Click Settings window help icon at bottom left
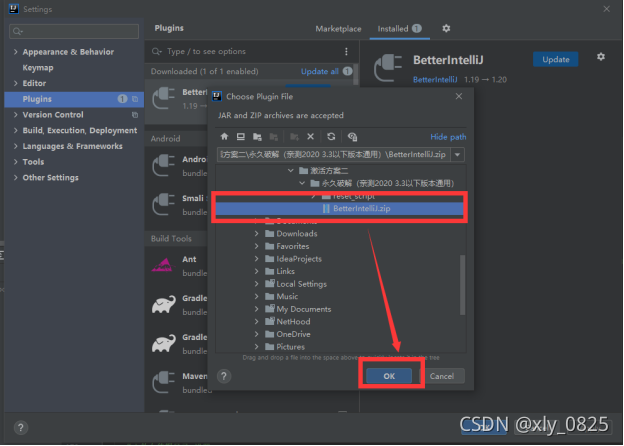 [x=21, y=428]
